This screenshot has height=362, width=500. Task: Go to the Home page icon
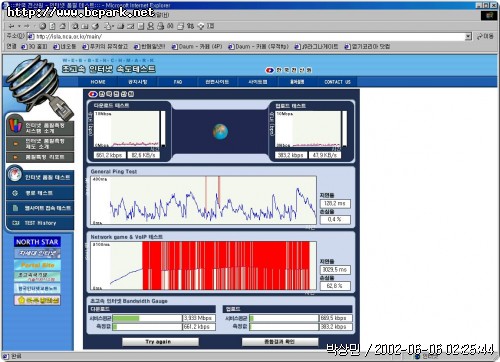point(62,26)
